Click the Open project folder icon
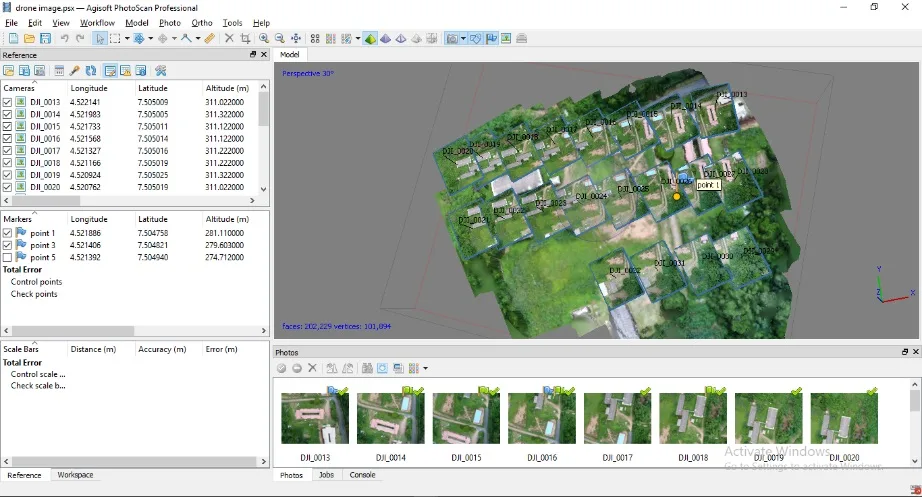922x497 pixels. click(29, 38)
